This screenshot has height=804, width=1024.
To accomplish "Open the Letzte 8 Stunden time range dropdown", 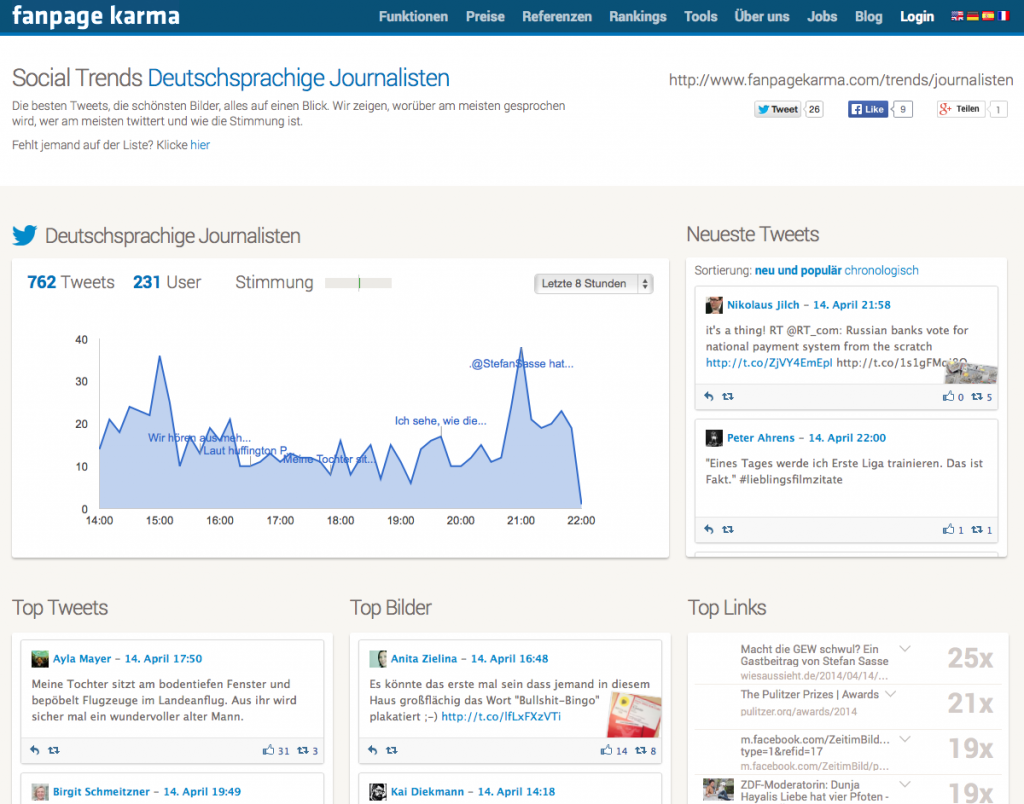I will point(594,283).
